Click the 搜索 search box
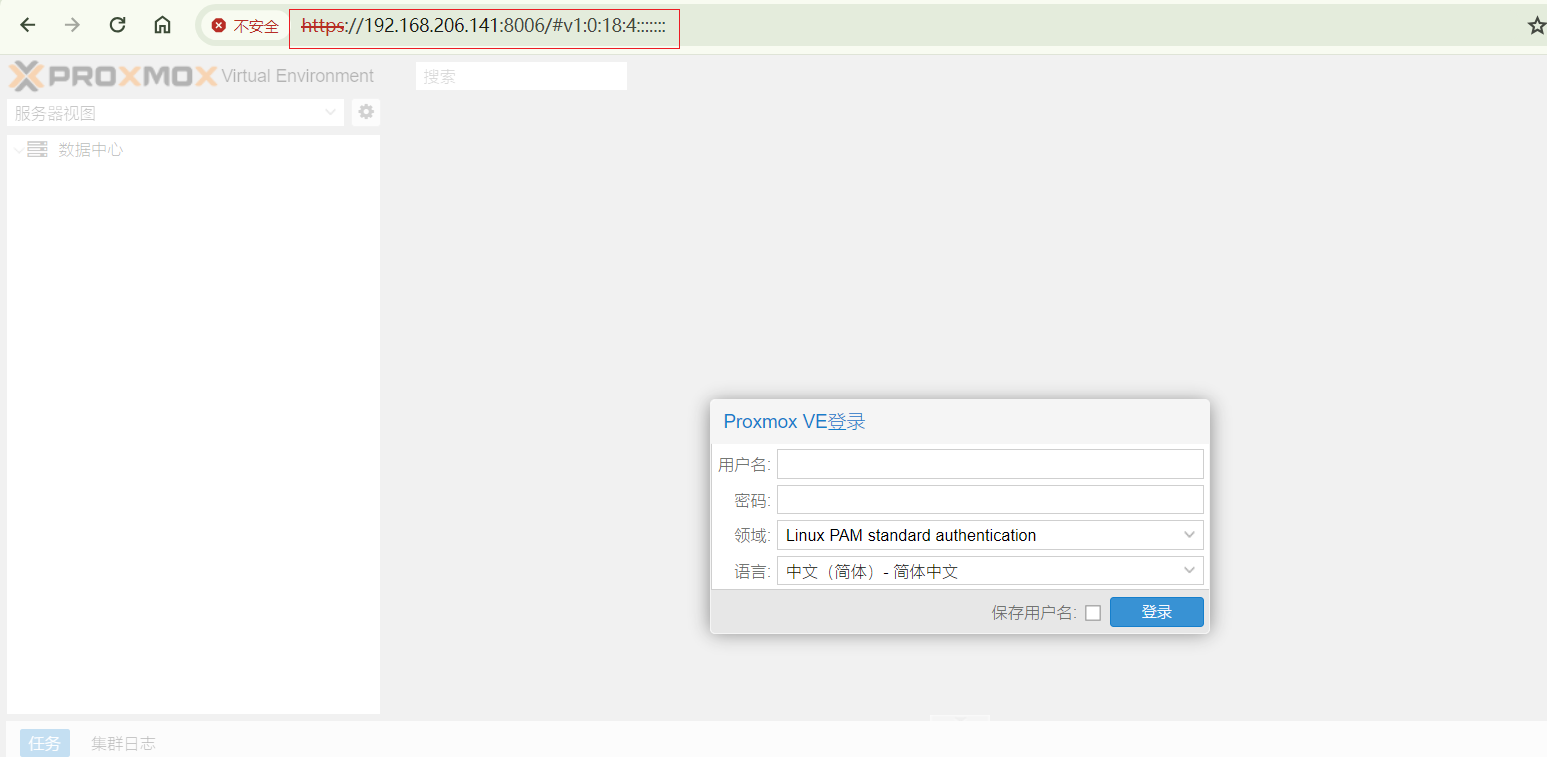 pos(521,76)
